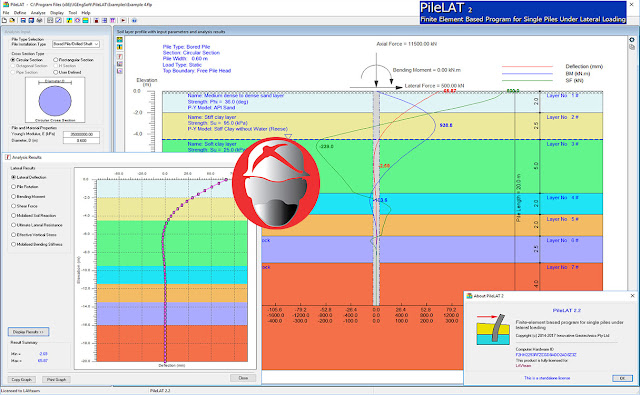Click the blue plus icon at the profile's top right
Screen dimensions: 640x395
(632, 40)
